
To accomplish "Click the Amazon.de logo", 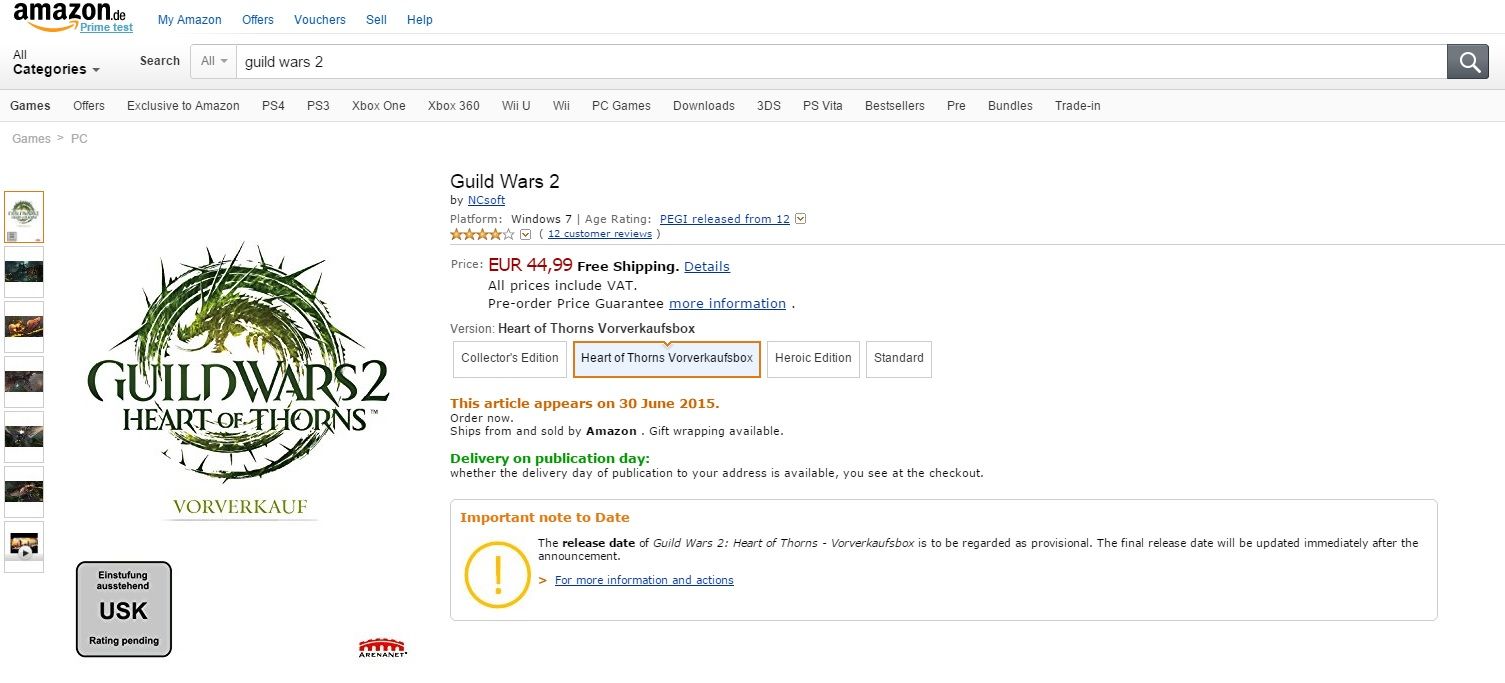I will pos(69,14).
